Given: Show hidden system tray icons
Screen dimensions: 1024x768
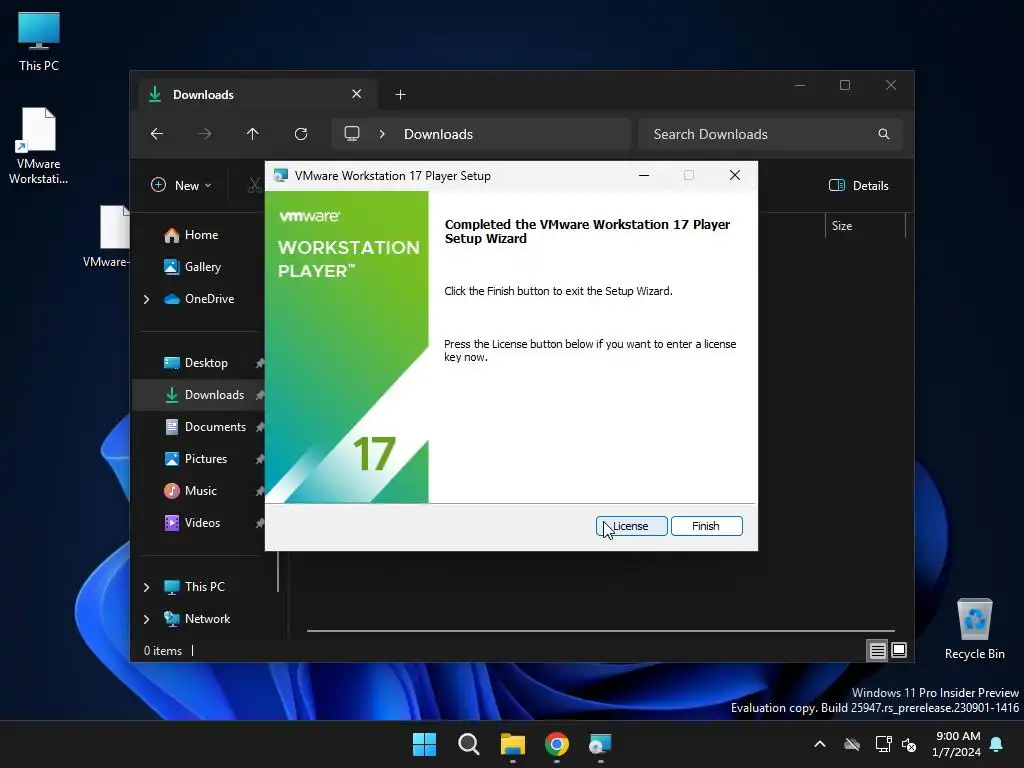Looking at the screenshot, I should click(x=820, y=744).
